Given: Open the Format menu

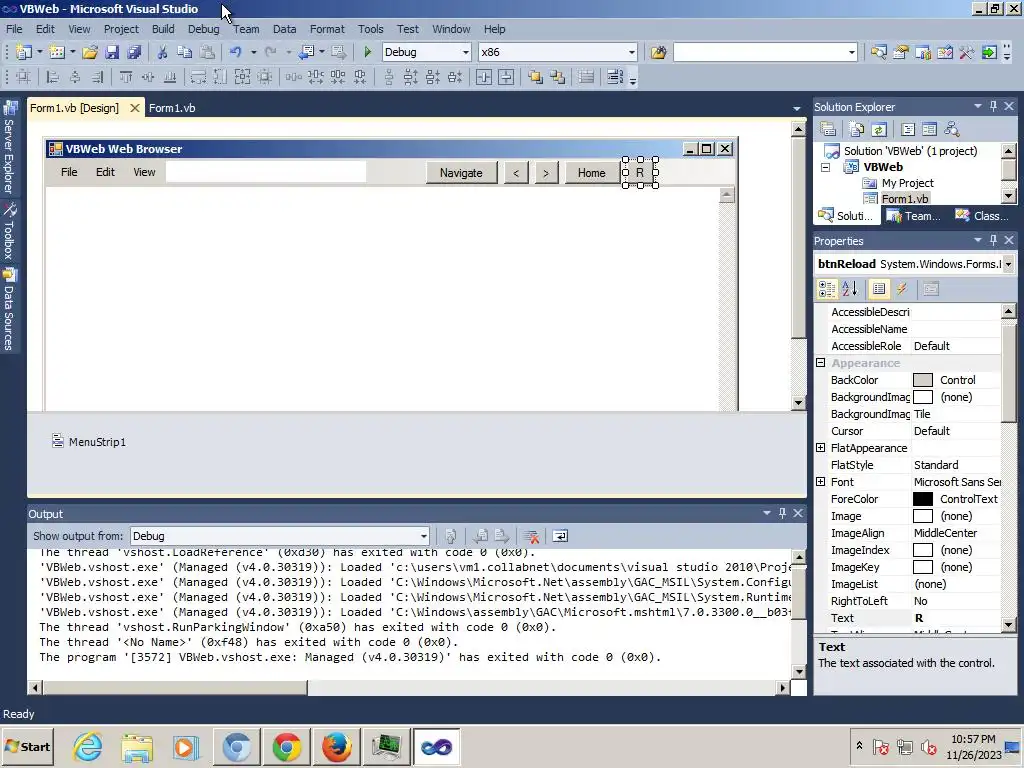Looking at the screenshot, I should point(327,29).
